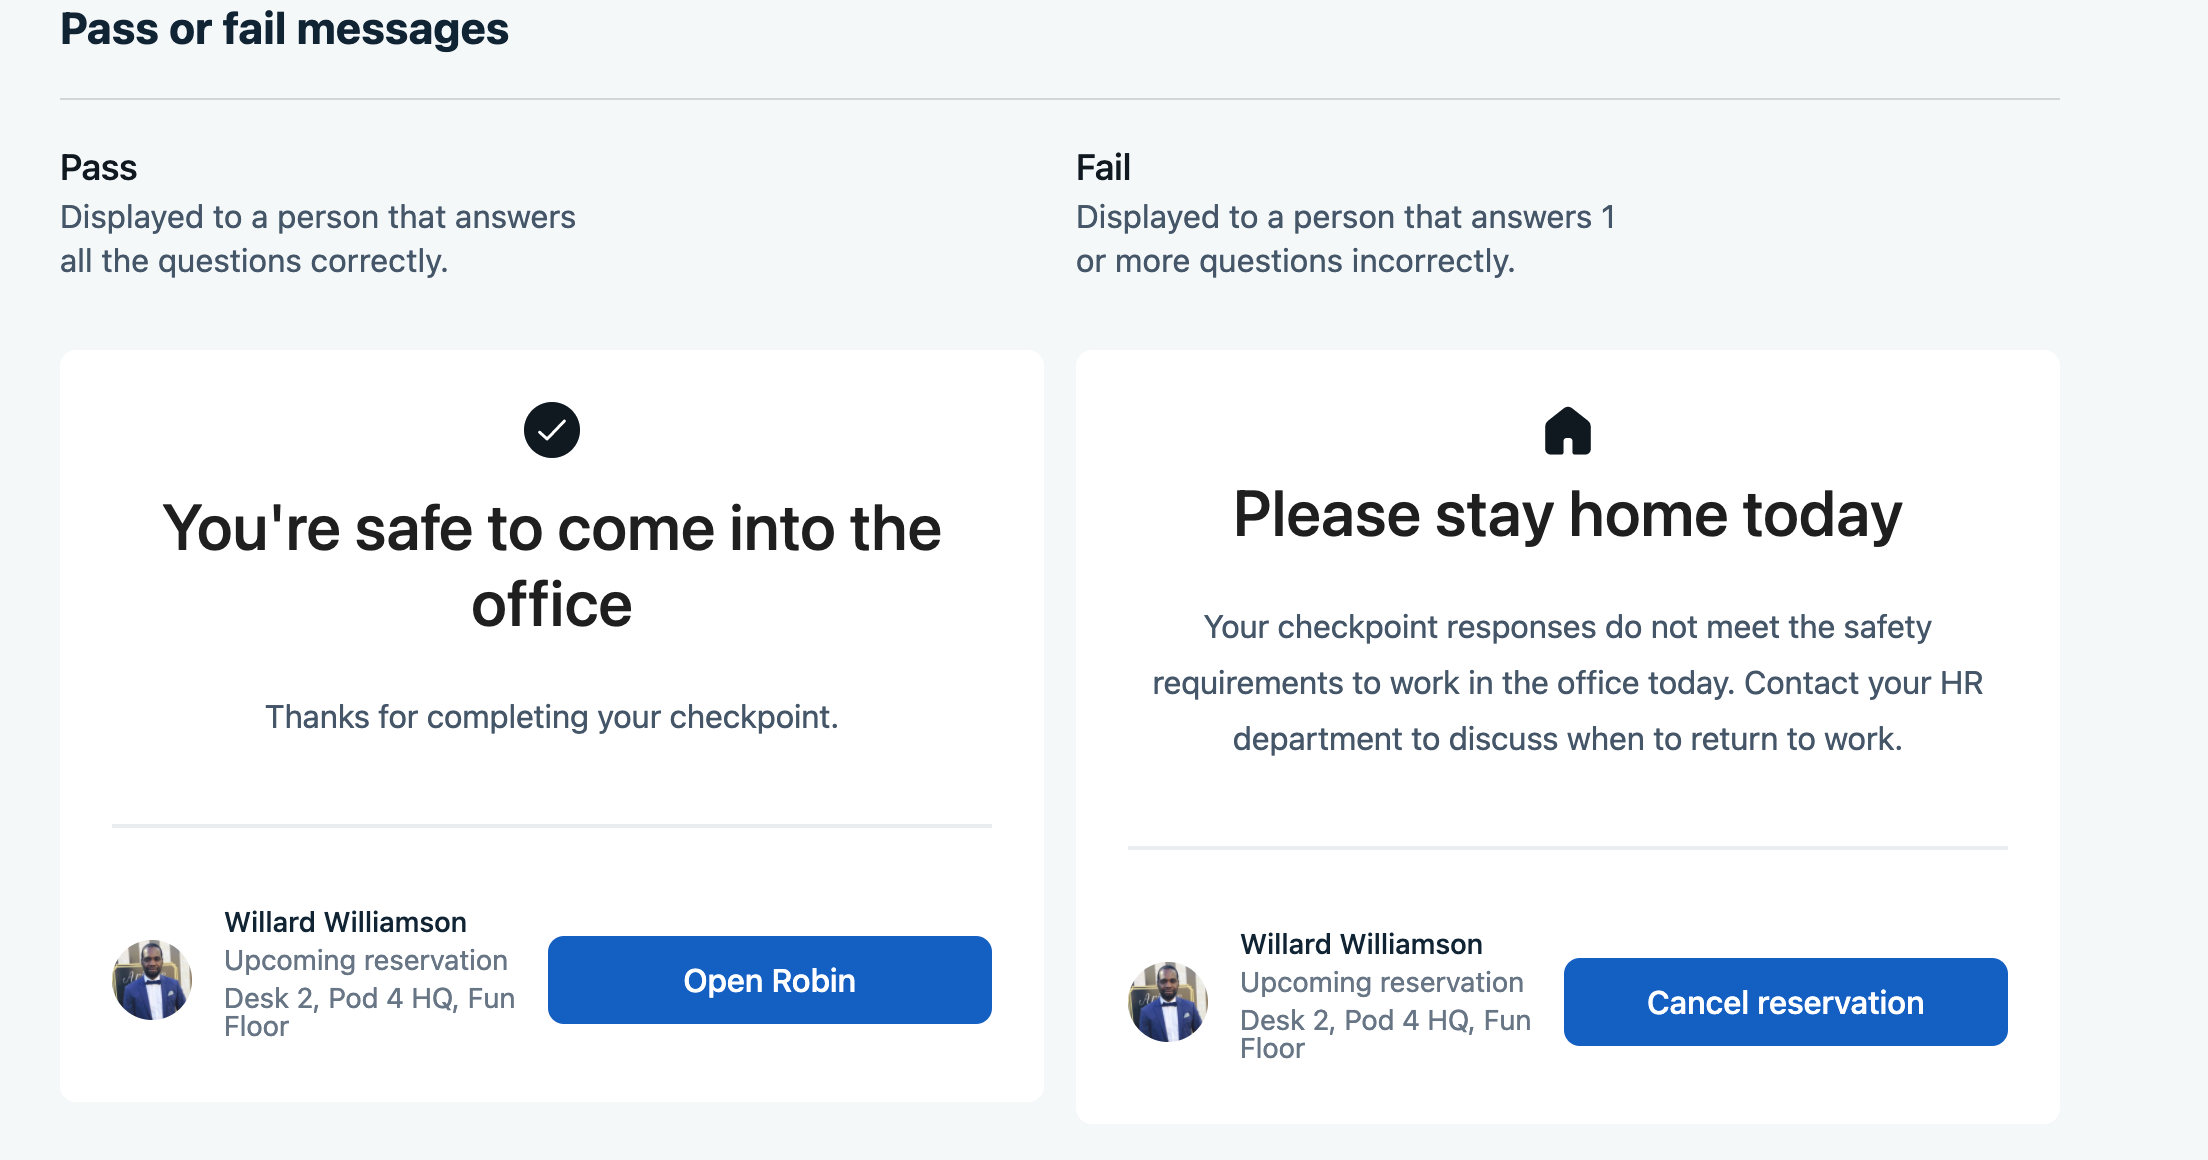The height and width of the screenshot is (1160, 2208).
Task: Select the "Please stay home today" heading
Action: click(1568, 516)
